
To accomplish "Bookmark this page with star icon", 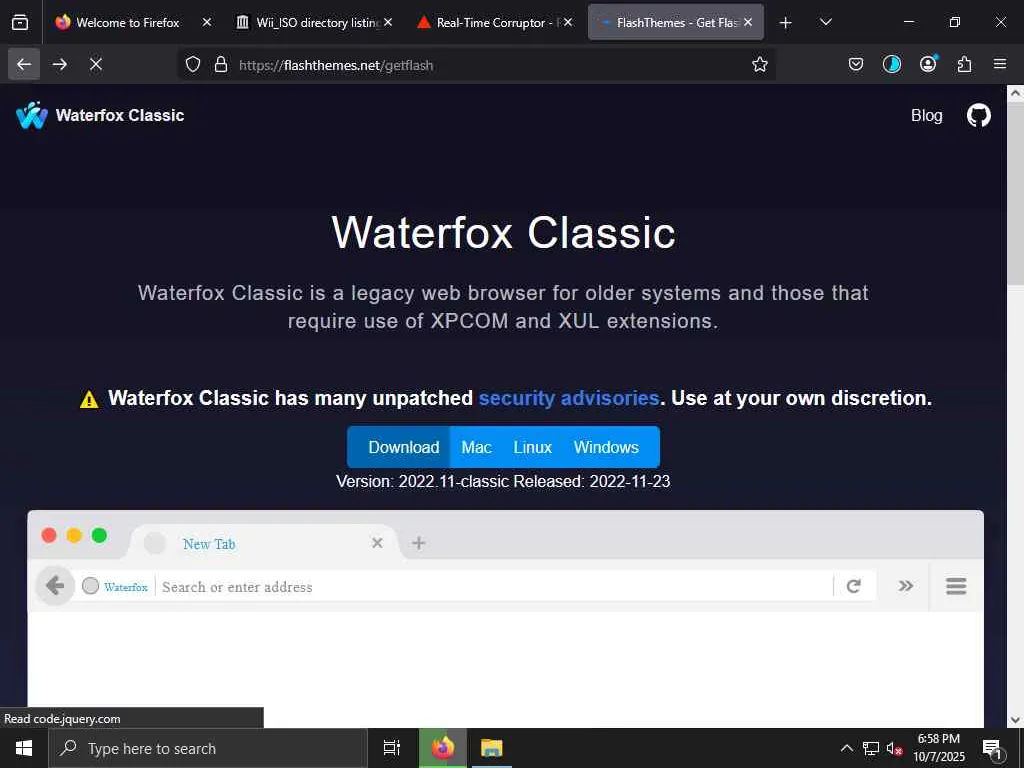I will point(760,64).
